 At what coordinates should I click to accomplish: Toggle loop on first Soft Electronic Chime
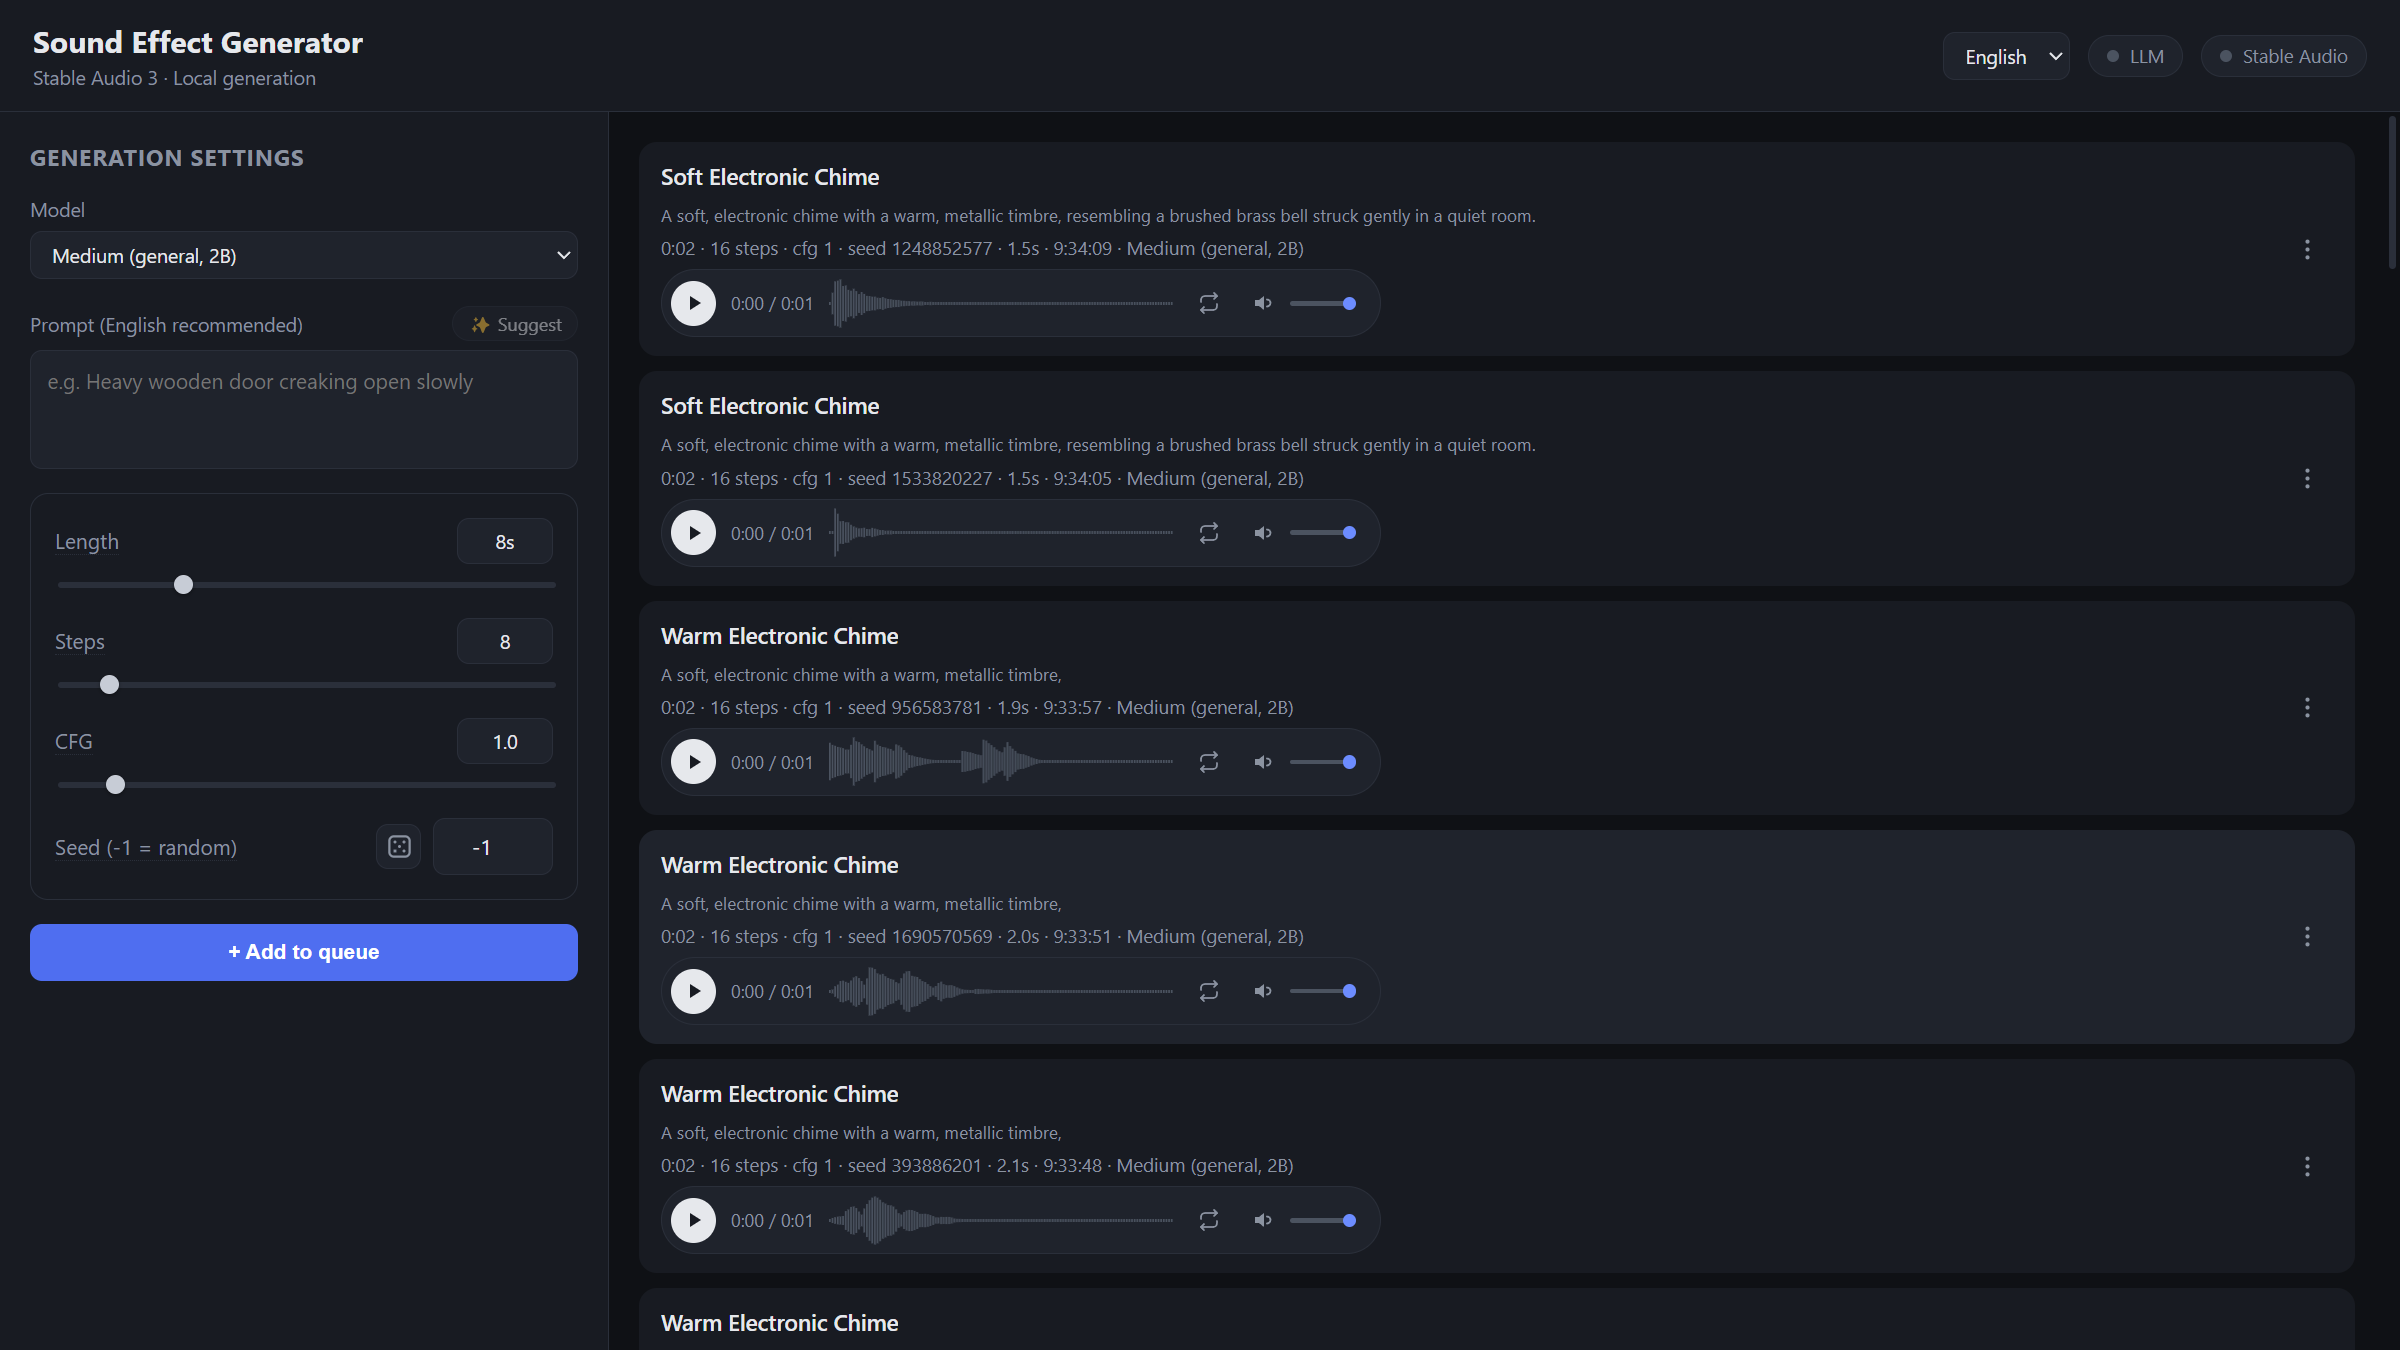(x=1209, y=303)
